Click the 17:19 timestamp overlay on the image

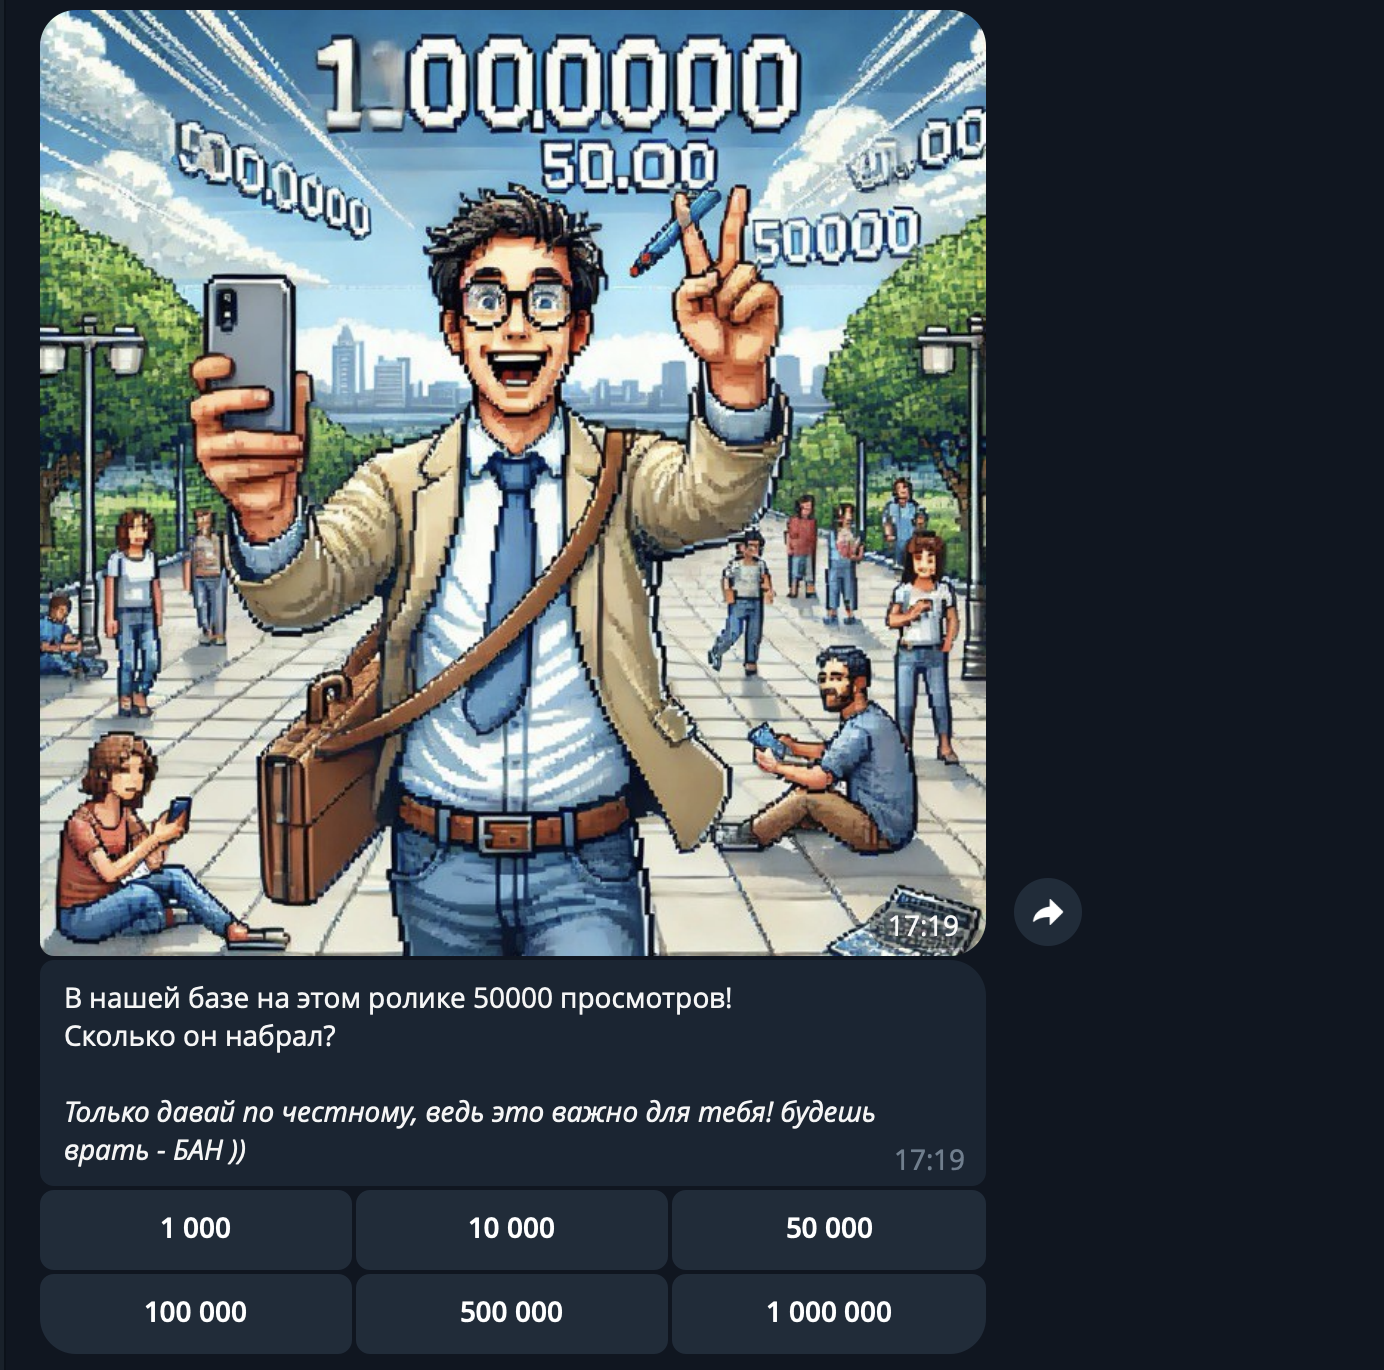point(922,926)
